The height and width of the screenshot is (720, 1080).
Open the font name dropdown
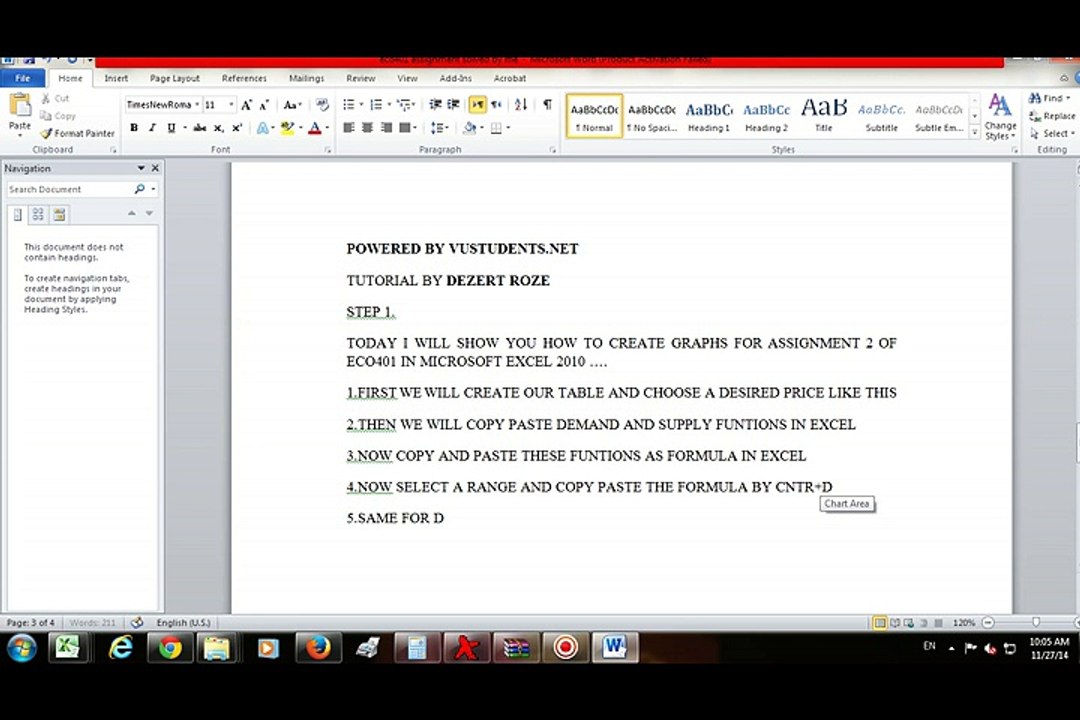coord(197,105)
